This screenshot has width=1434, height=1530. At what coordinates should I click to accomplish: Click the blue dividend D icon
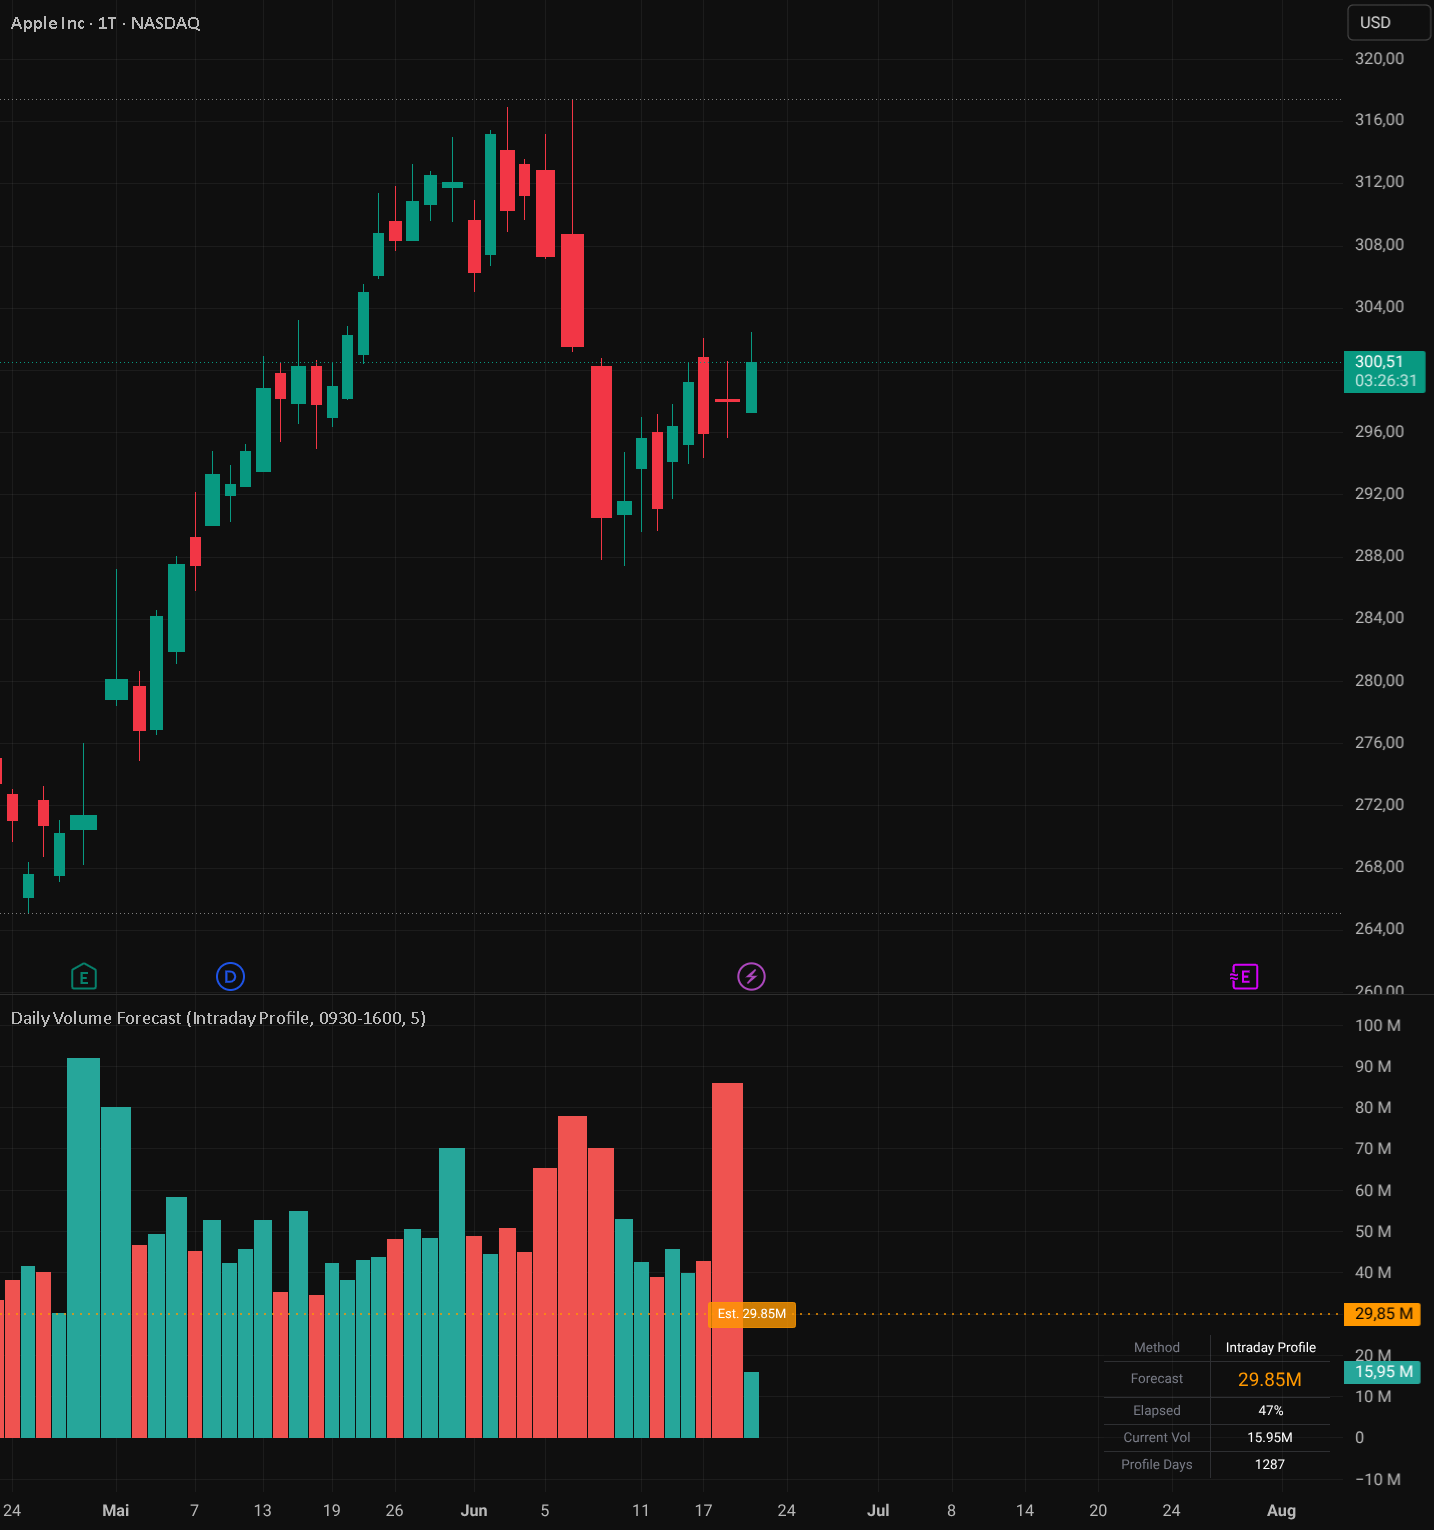[230, 976]
